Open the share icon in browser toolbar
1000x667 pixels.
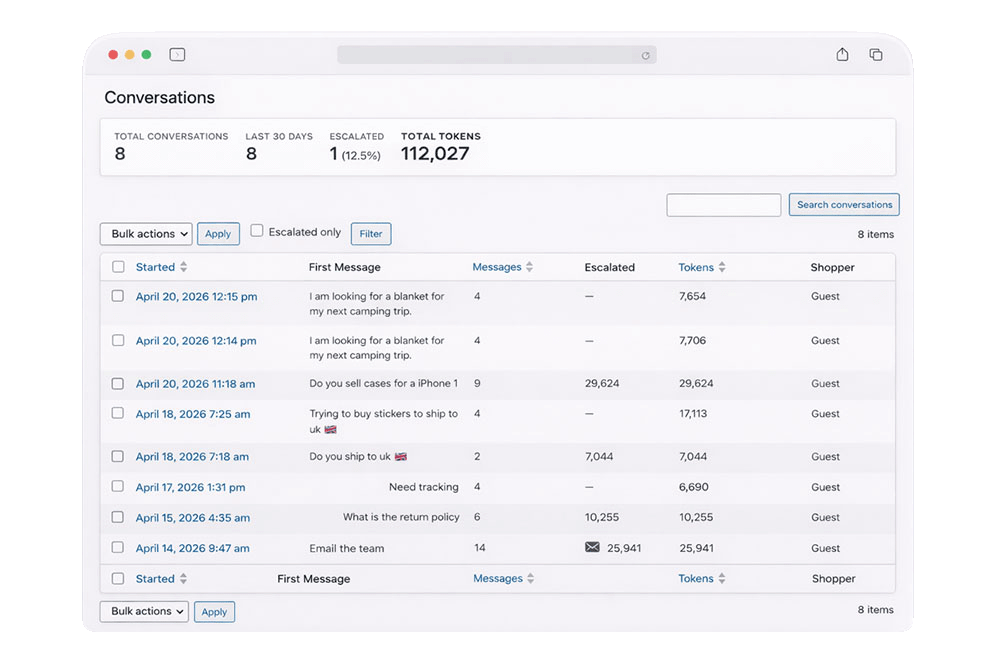[842, 54]
